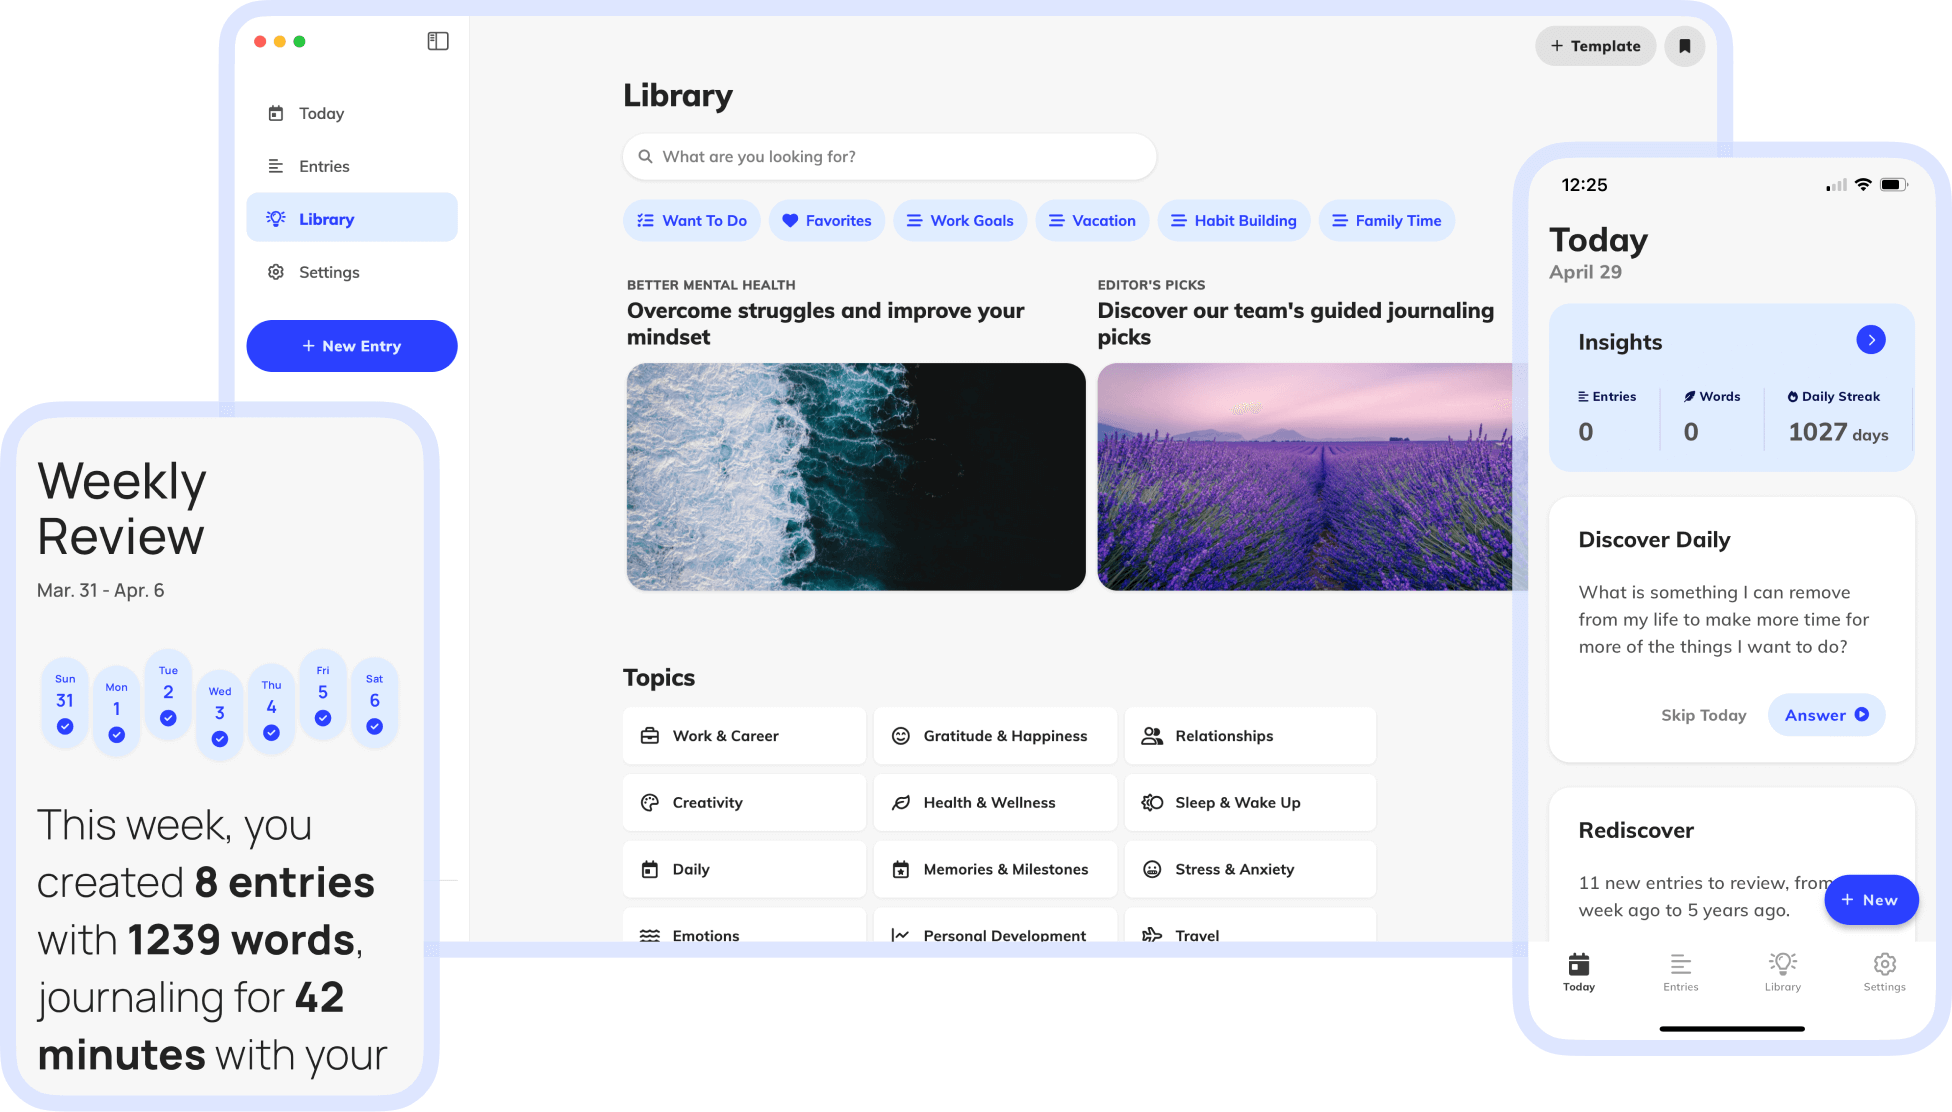
Task: Click the library search field
Action: (890, 157)
